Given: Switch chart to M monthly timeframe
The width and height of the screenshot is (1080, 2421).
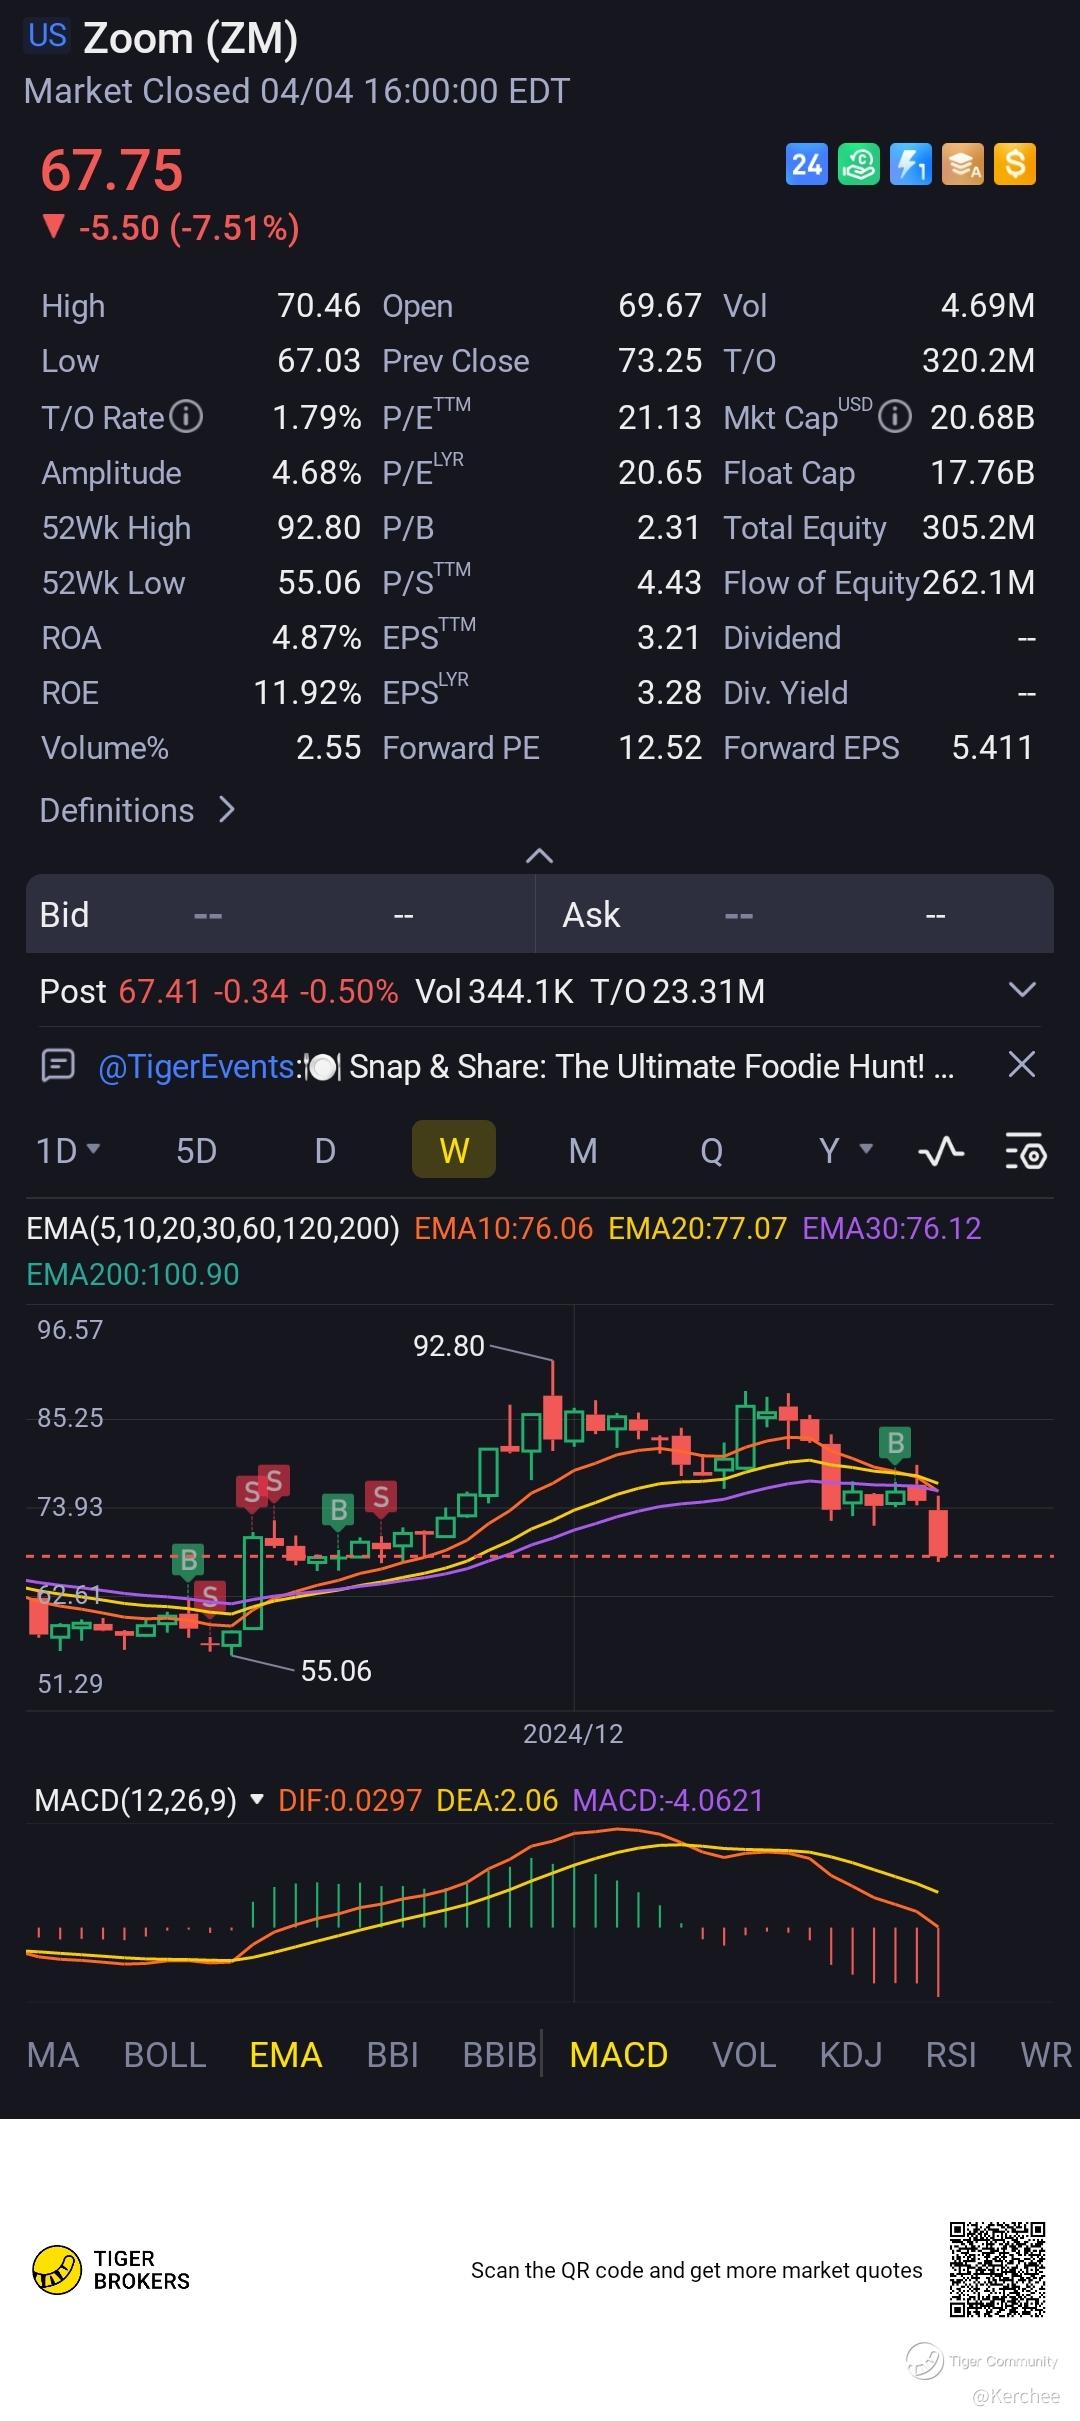Looking at the screenshot, I should [583, 1151].
